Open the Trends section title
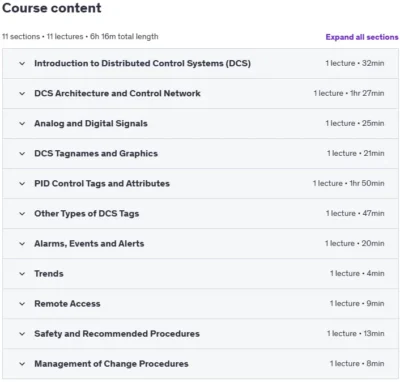The height and width of the screenshot is (382, 400). (49, 274)
